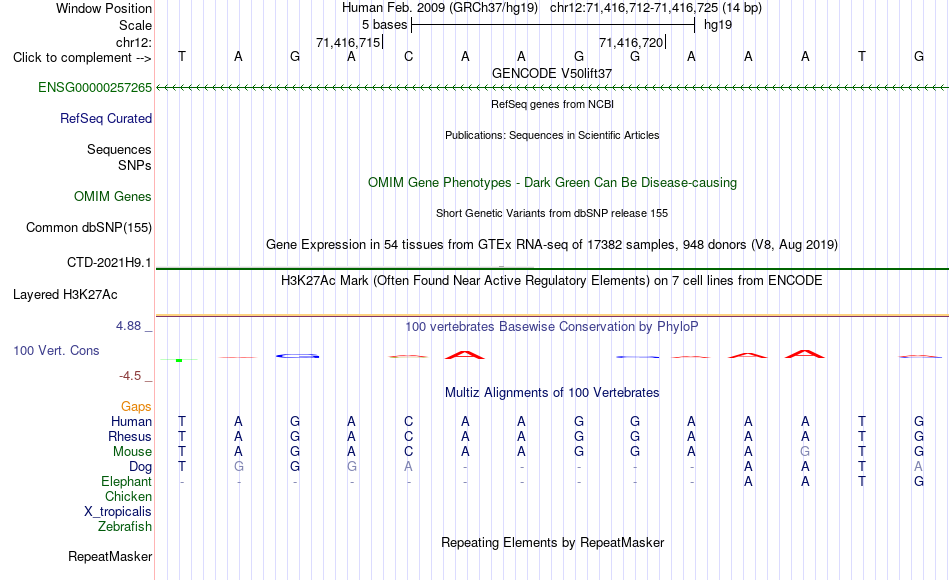Click 'Publications: Sequences in Scientific Articles' title
The height and width of the screenshot is (580, 950).
552,135
